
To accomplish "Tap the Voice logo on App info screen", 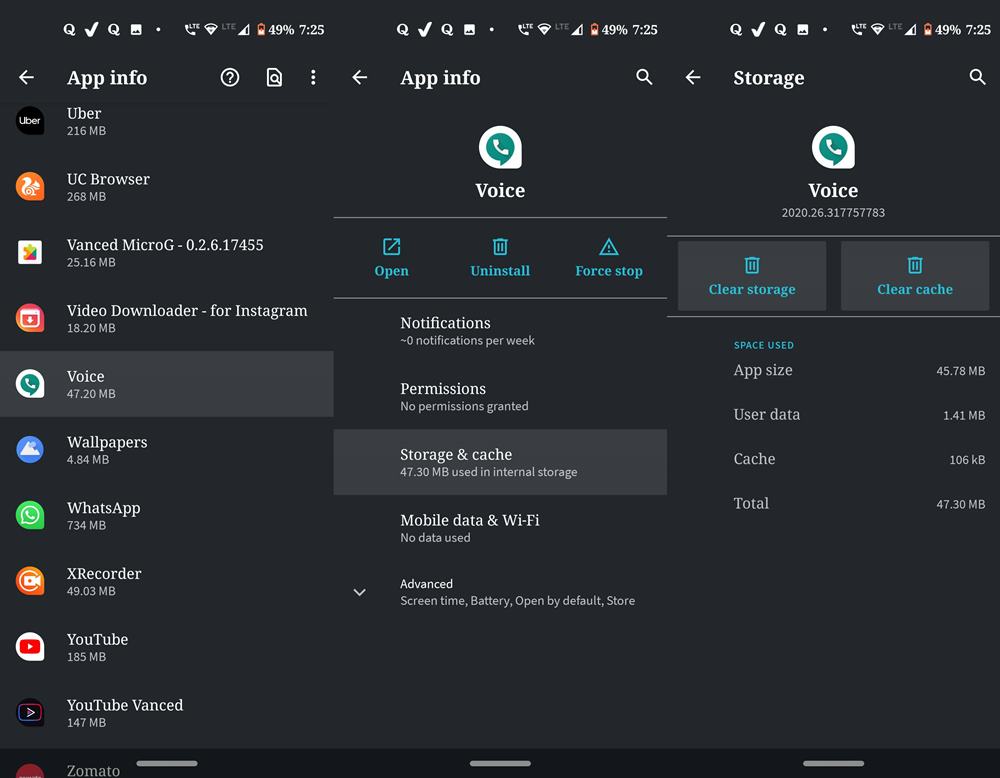I will 500,147.
